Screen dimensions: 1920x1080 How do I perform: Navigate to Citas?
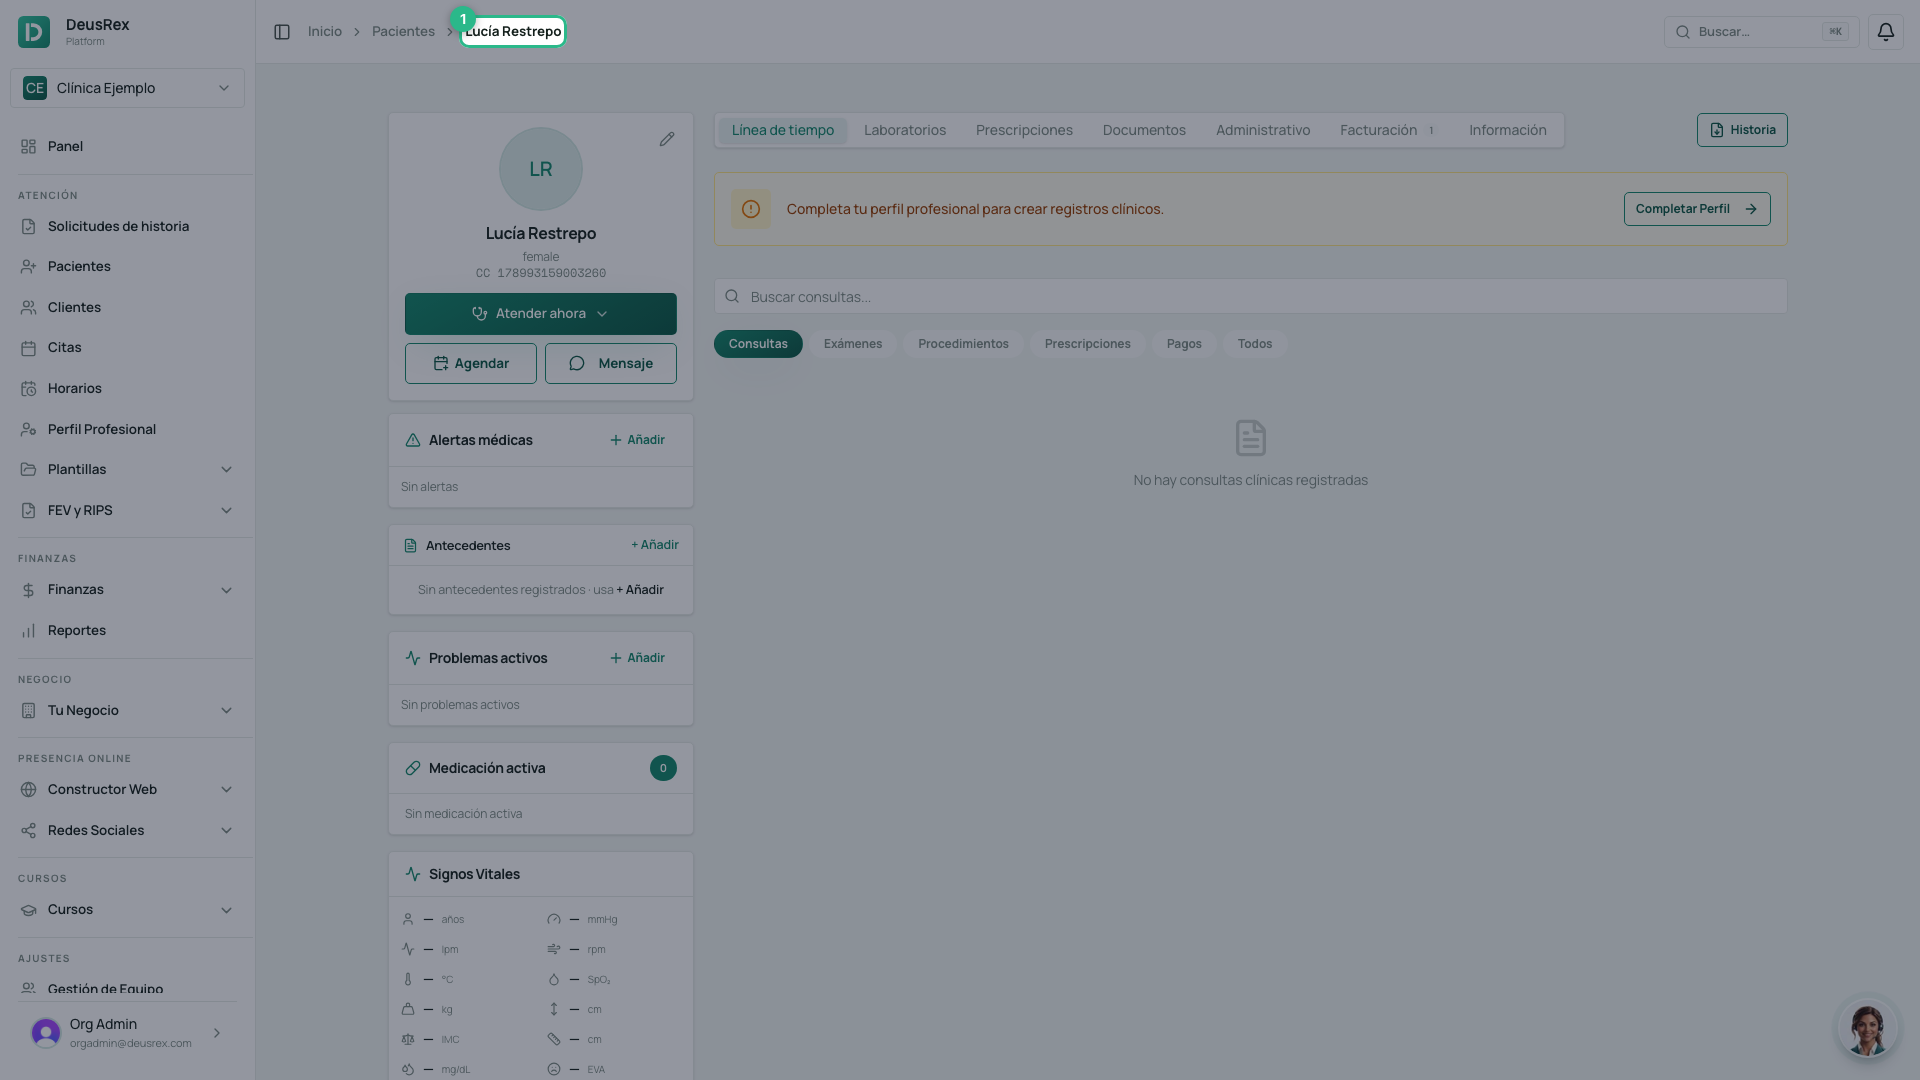[128, 347]
